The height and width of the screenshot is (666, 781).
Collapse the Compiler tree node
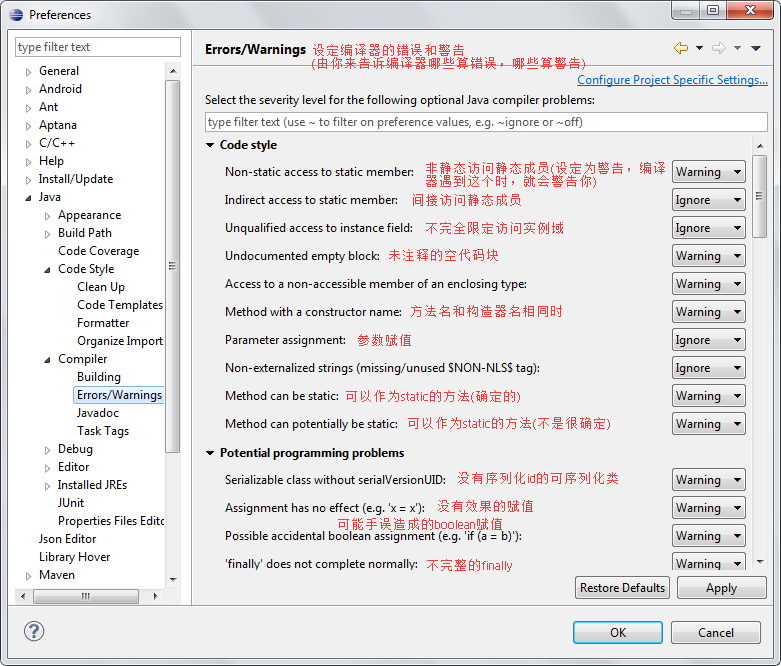tap(47, 360)
